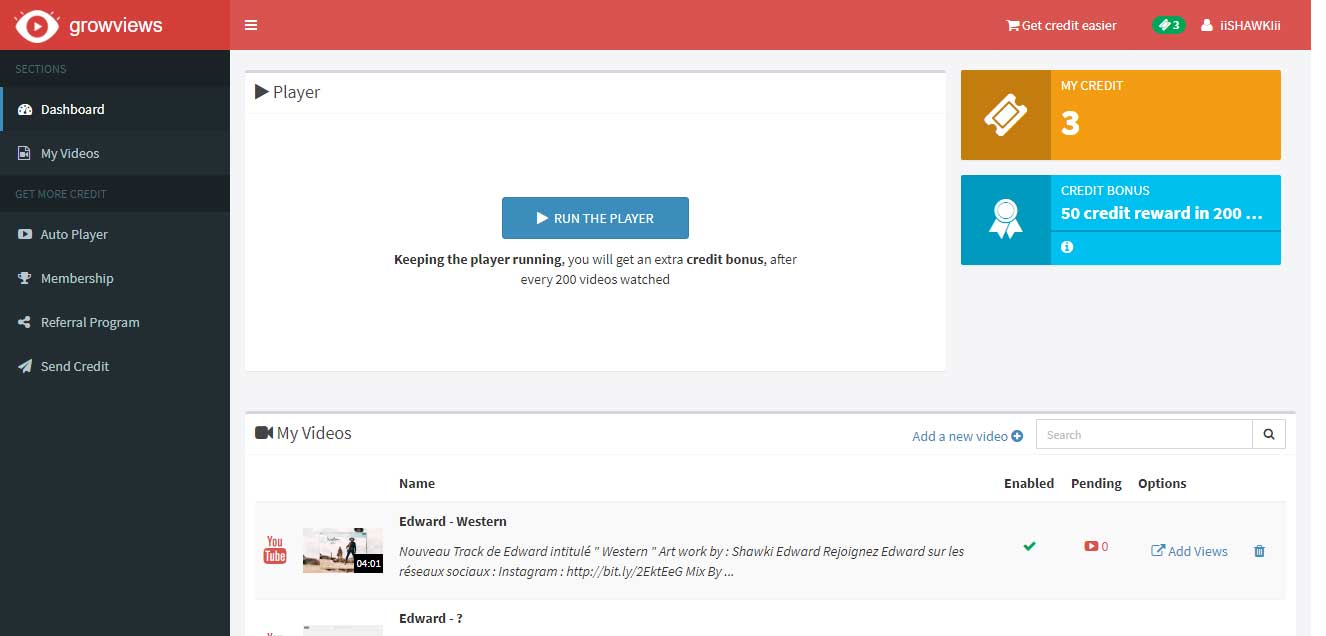
Task: Click the Send Credit paper plane icon
Action: click(x=25, y=366)
